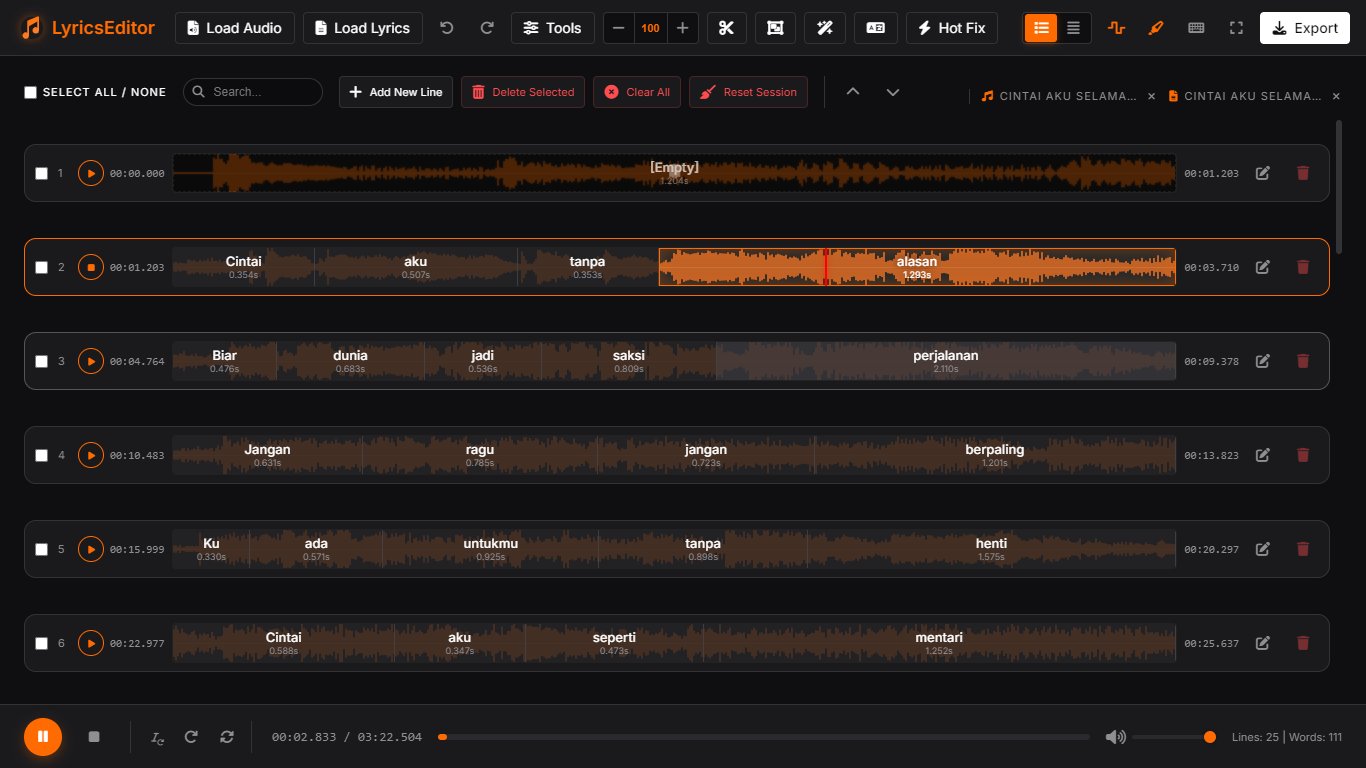Click Reset Session button

coord(748,92)
